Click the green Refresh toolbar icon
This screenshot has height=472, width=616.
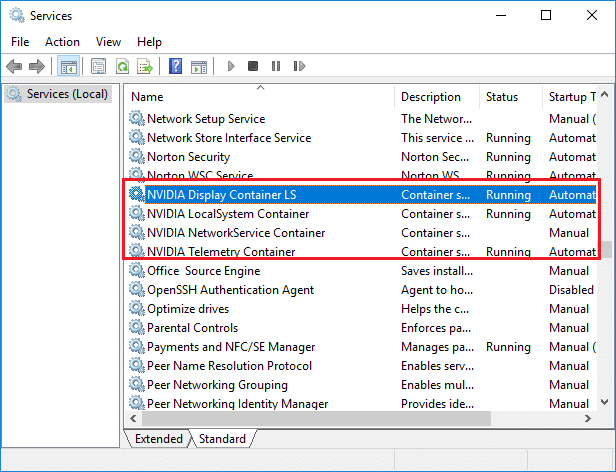[x=122, y=67]
